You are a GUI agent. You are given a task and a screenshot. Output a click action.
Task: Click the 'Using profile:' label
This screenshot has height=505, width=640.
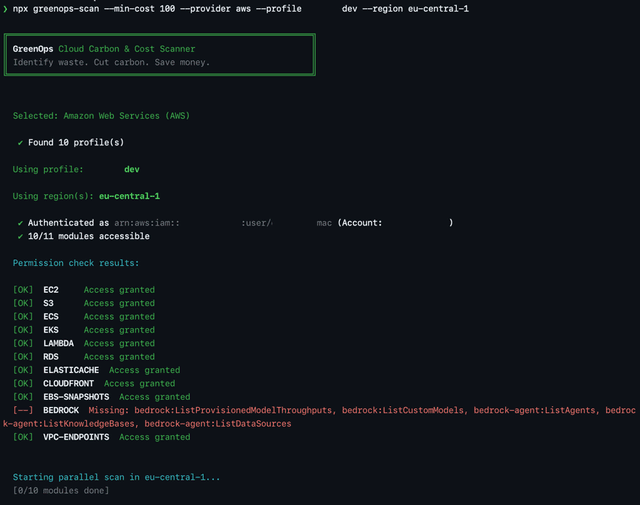[48, 169]
